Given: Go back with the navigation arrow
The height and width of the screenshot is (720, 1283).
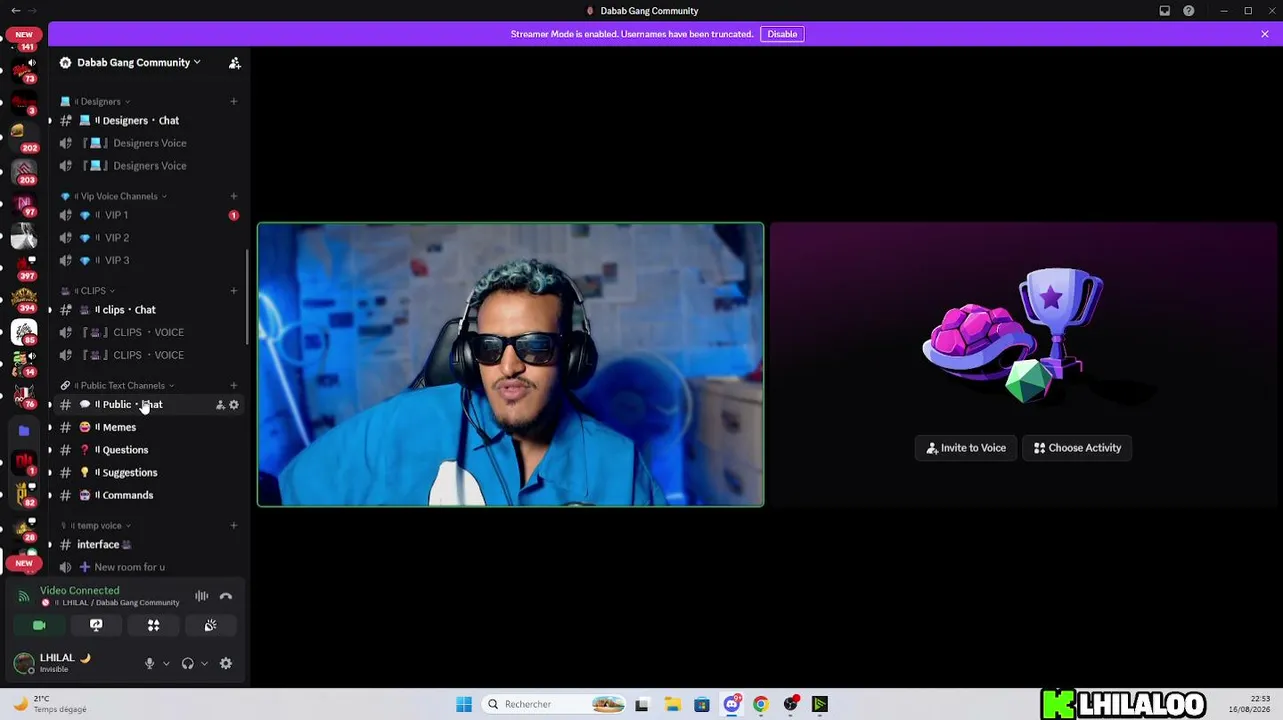Looking at the screenshot, I should click(15, 11).
